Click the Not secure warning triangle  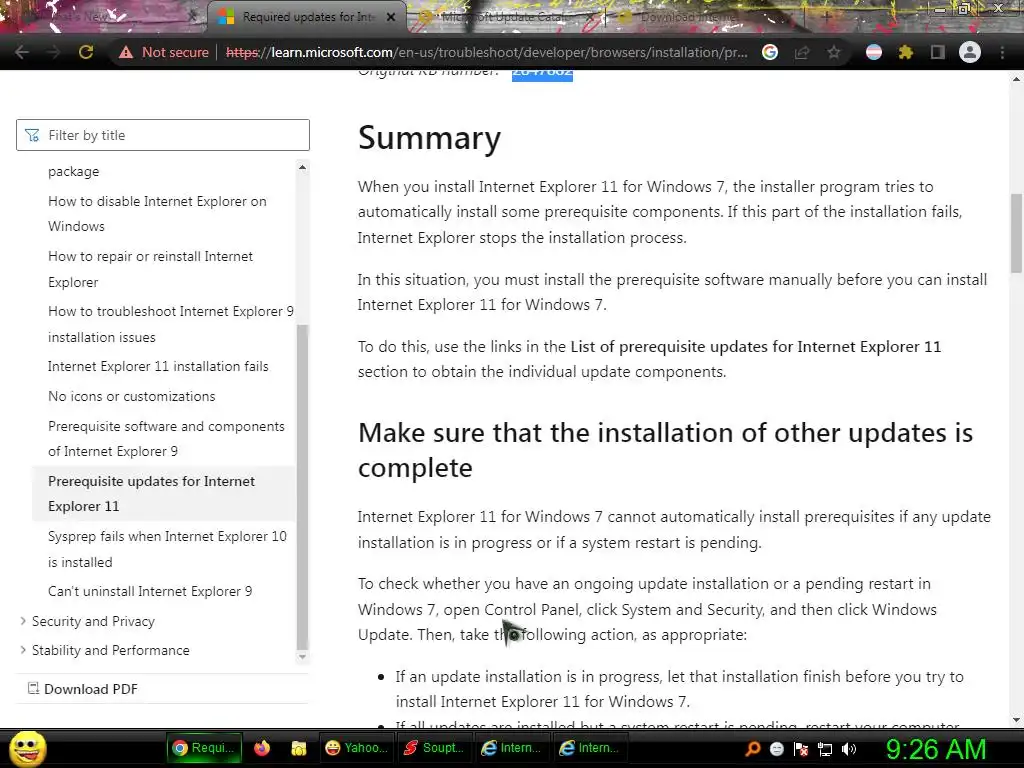(126, 52)
